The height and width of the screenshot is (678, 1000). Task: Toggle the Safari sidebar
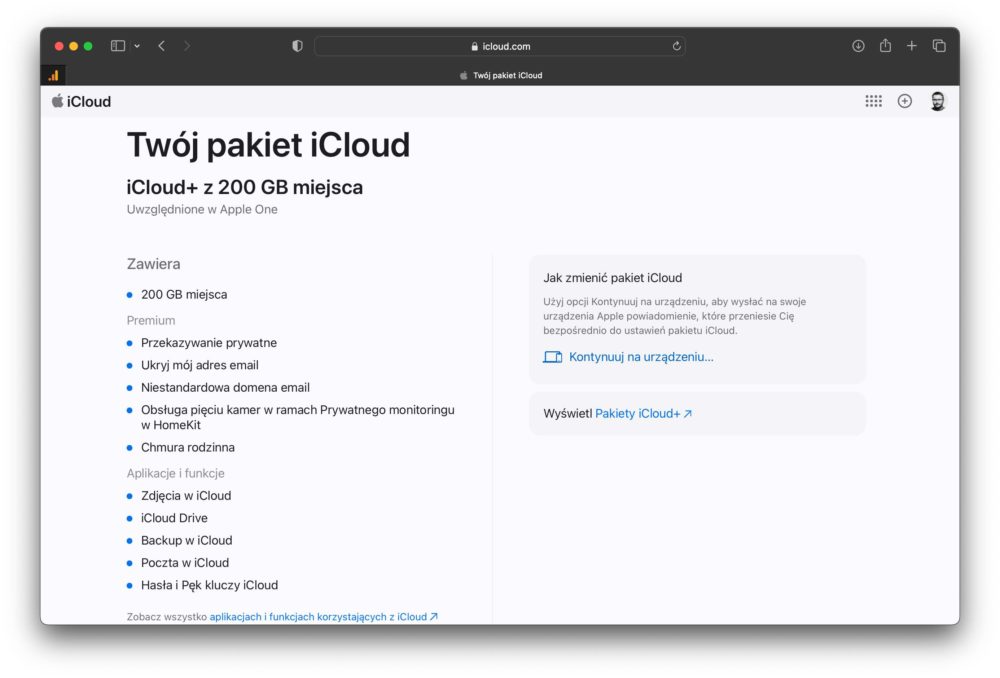coord(118,46)
